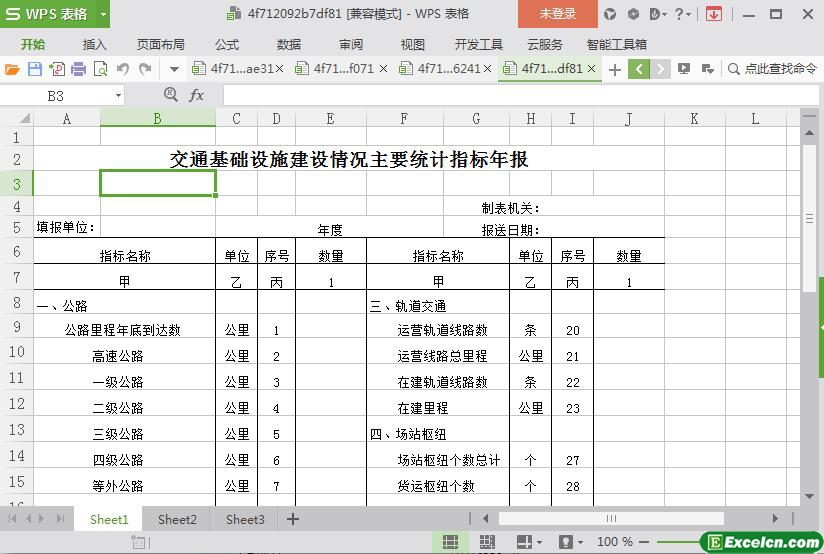Switch to page break preview in status bar

point(487,542)
